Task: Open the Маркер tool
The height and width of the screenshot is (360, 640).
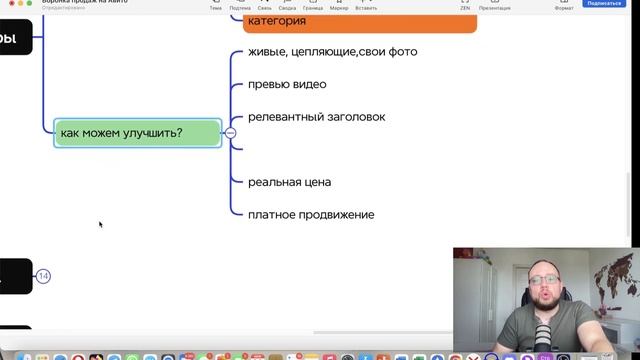Action: (339, 5)
